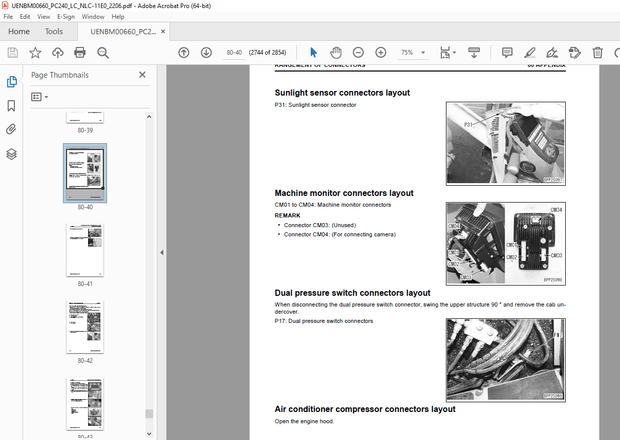Add a comment with sticky note icon
This screenshot has width=620, height=440.
tap(507, 52)
